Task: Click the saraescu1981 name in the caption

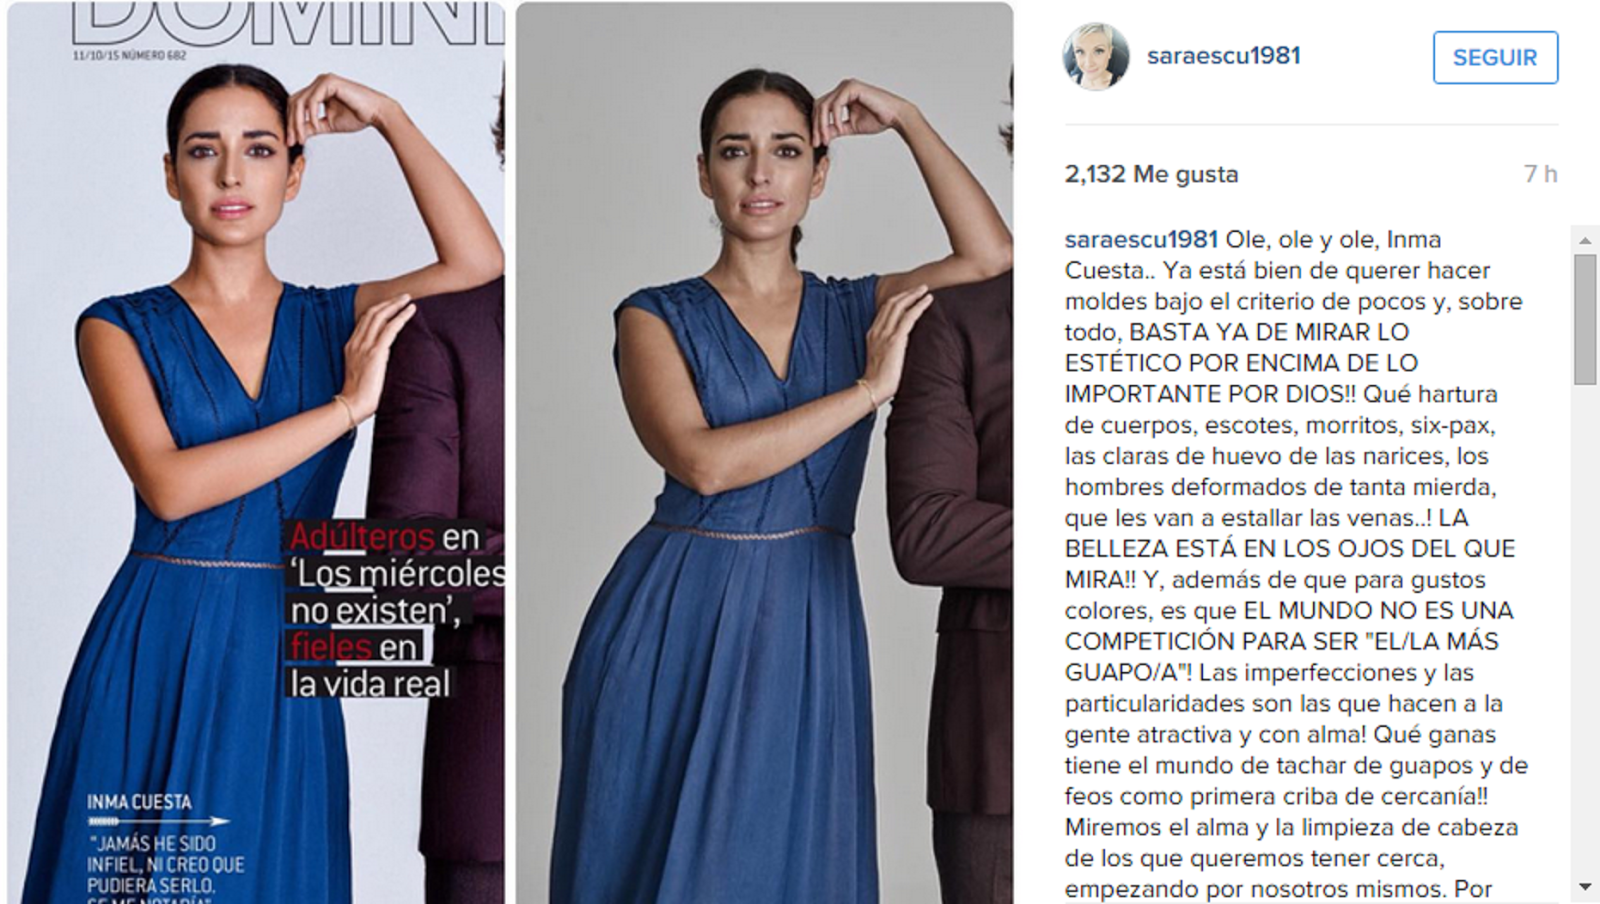Action: pyautogui.click(x=1141, y=240)
